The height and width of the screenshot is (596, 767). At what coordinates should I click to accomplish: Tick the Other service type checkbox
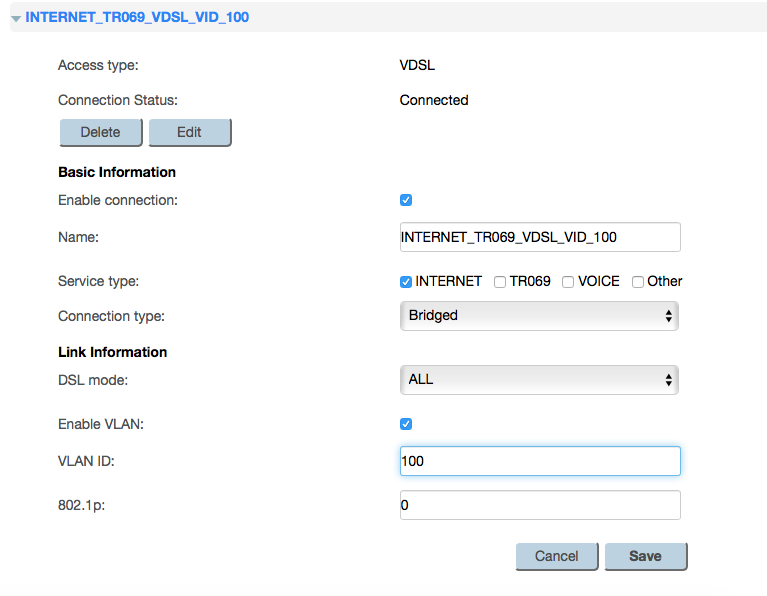coord(638,282)
